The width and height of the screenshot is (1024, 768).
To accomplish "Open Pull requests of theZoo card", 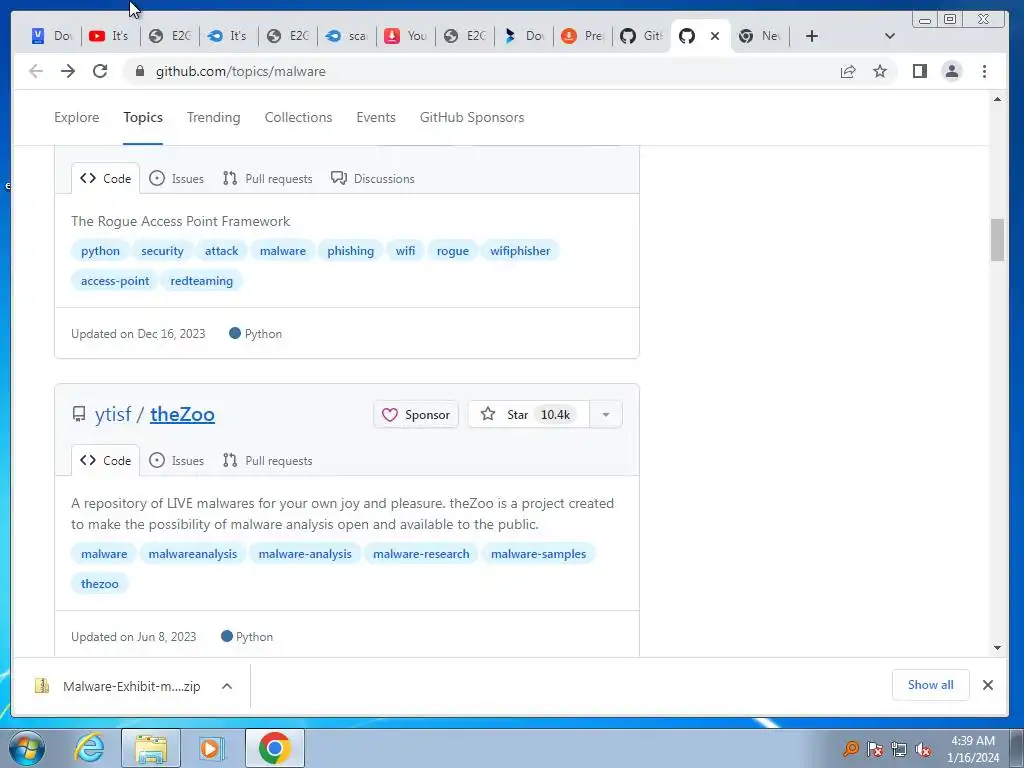I will (267, 460).
